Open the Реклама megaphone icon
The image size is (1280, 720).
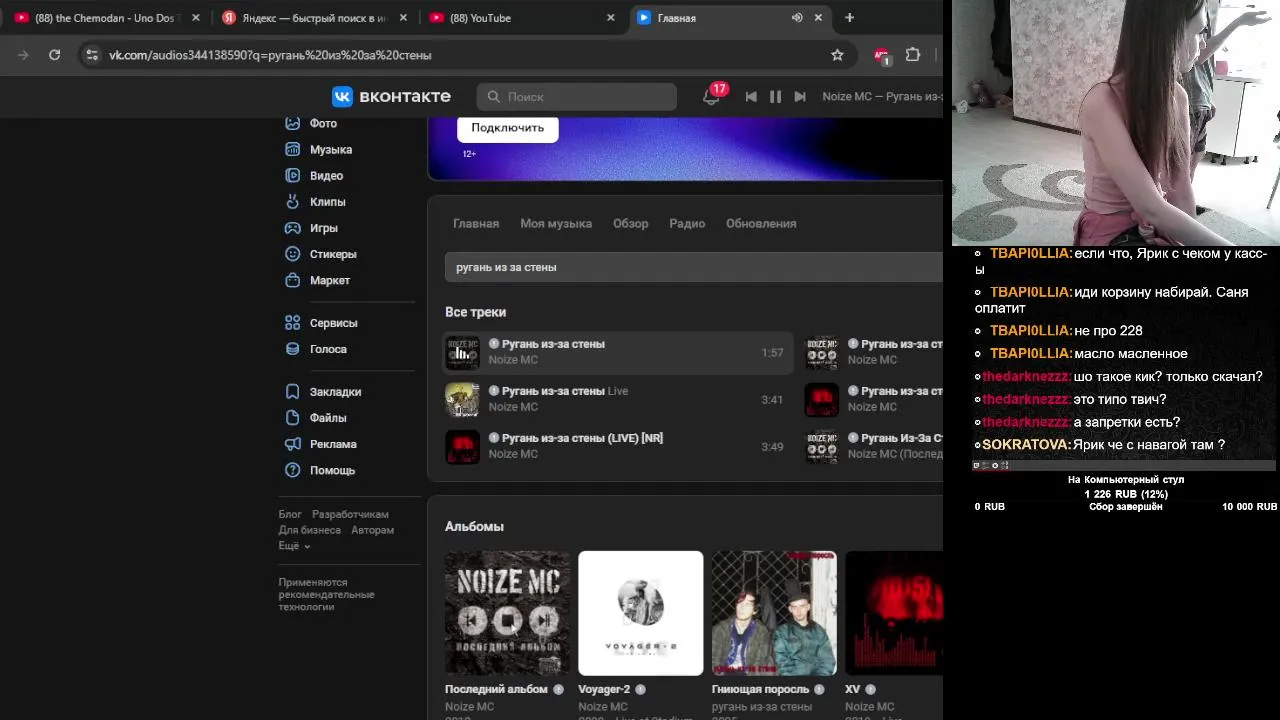(292, 443)
